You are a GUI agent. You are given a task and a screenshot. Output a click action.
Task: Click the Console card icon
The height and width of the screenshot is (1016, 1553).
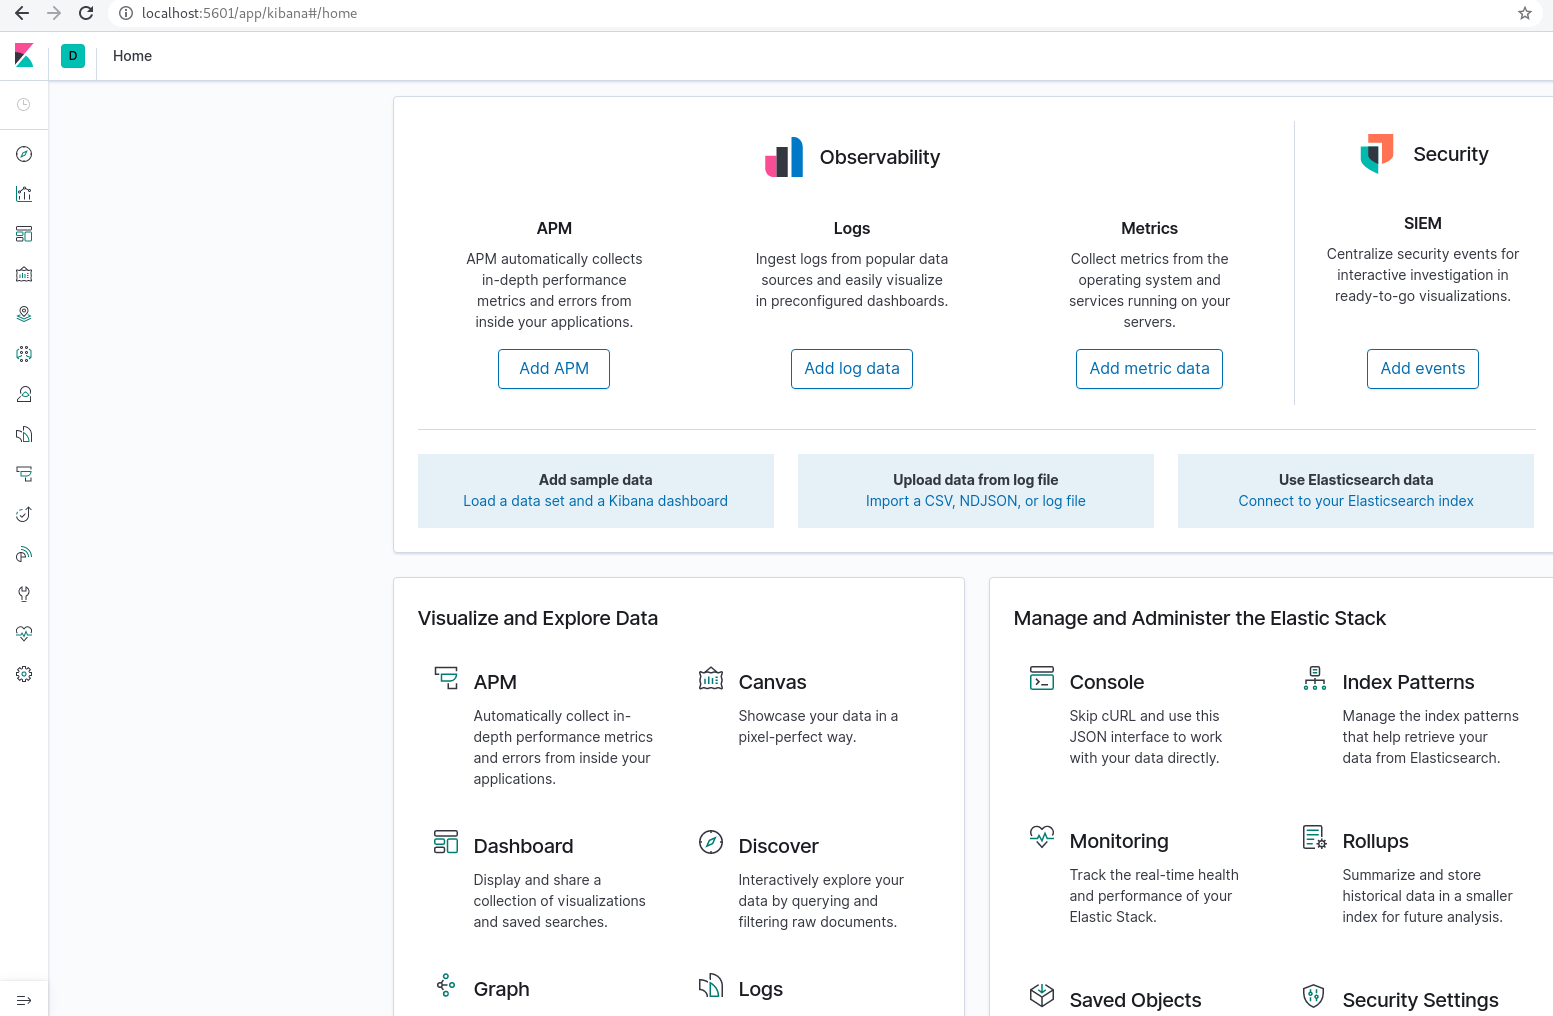1042,678
